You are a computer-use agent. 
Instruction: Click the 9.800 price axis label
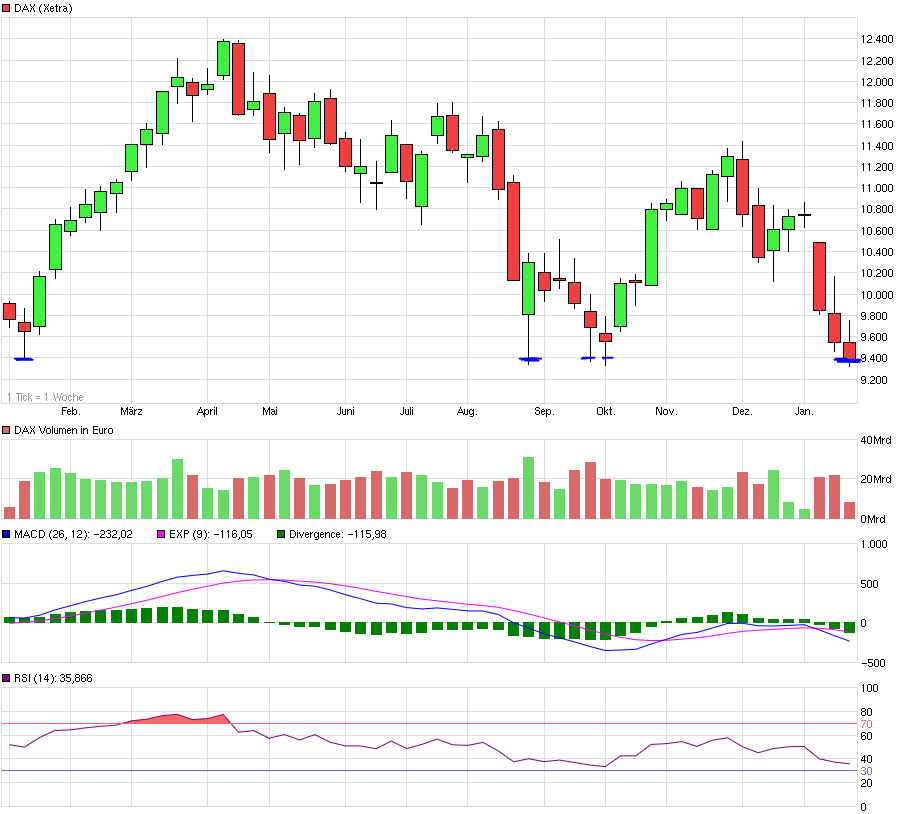[x=874, y=316]
